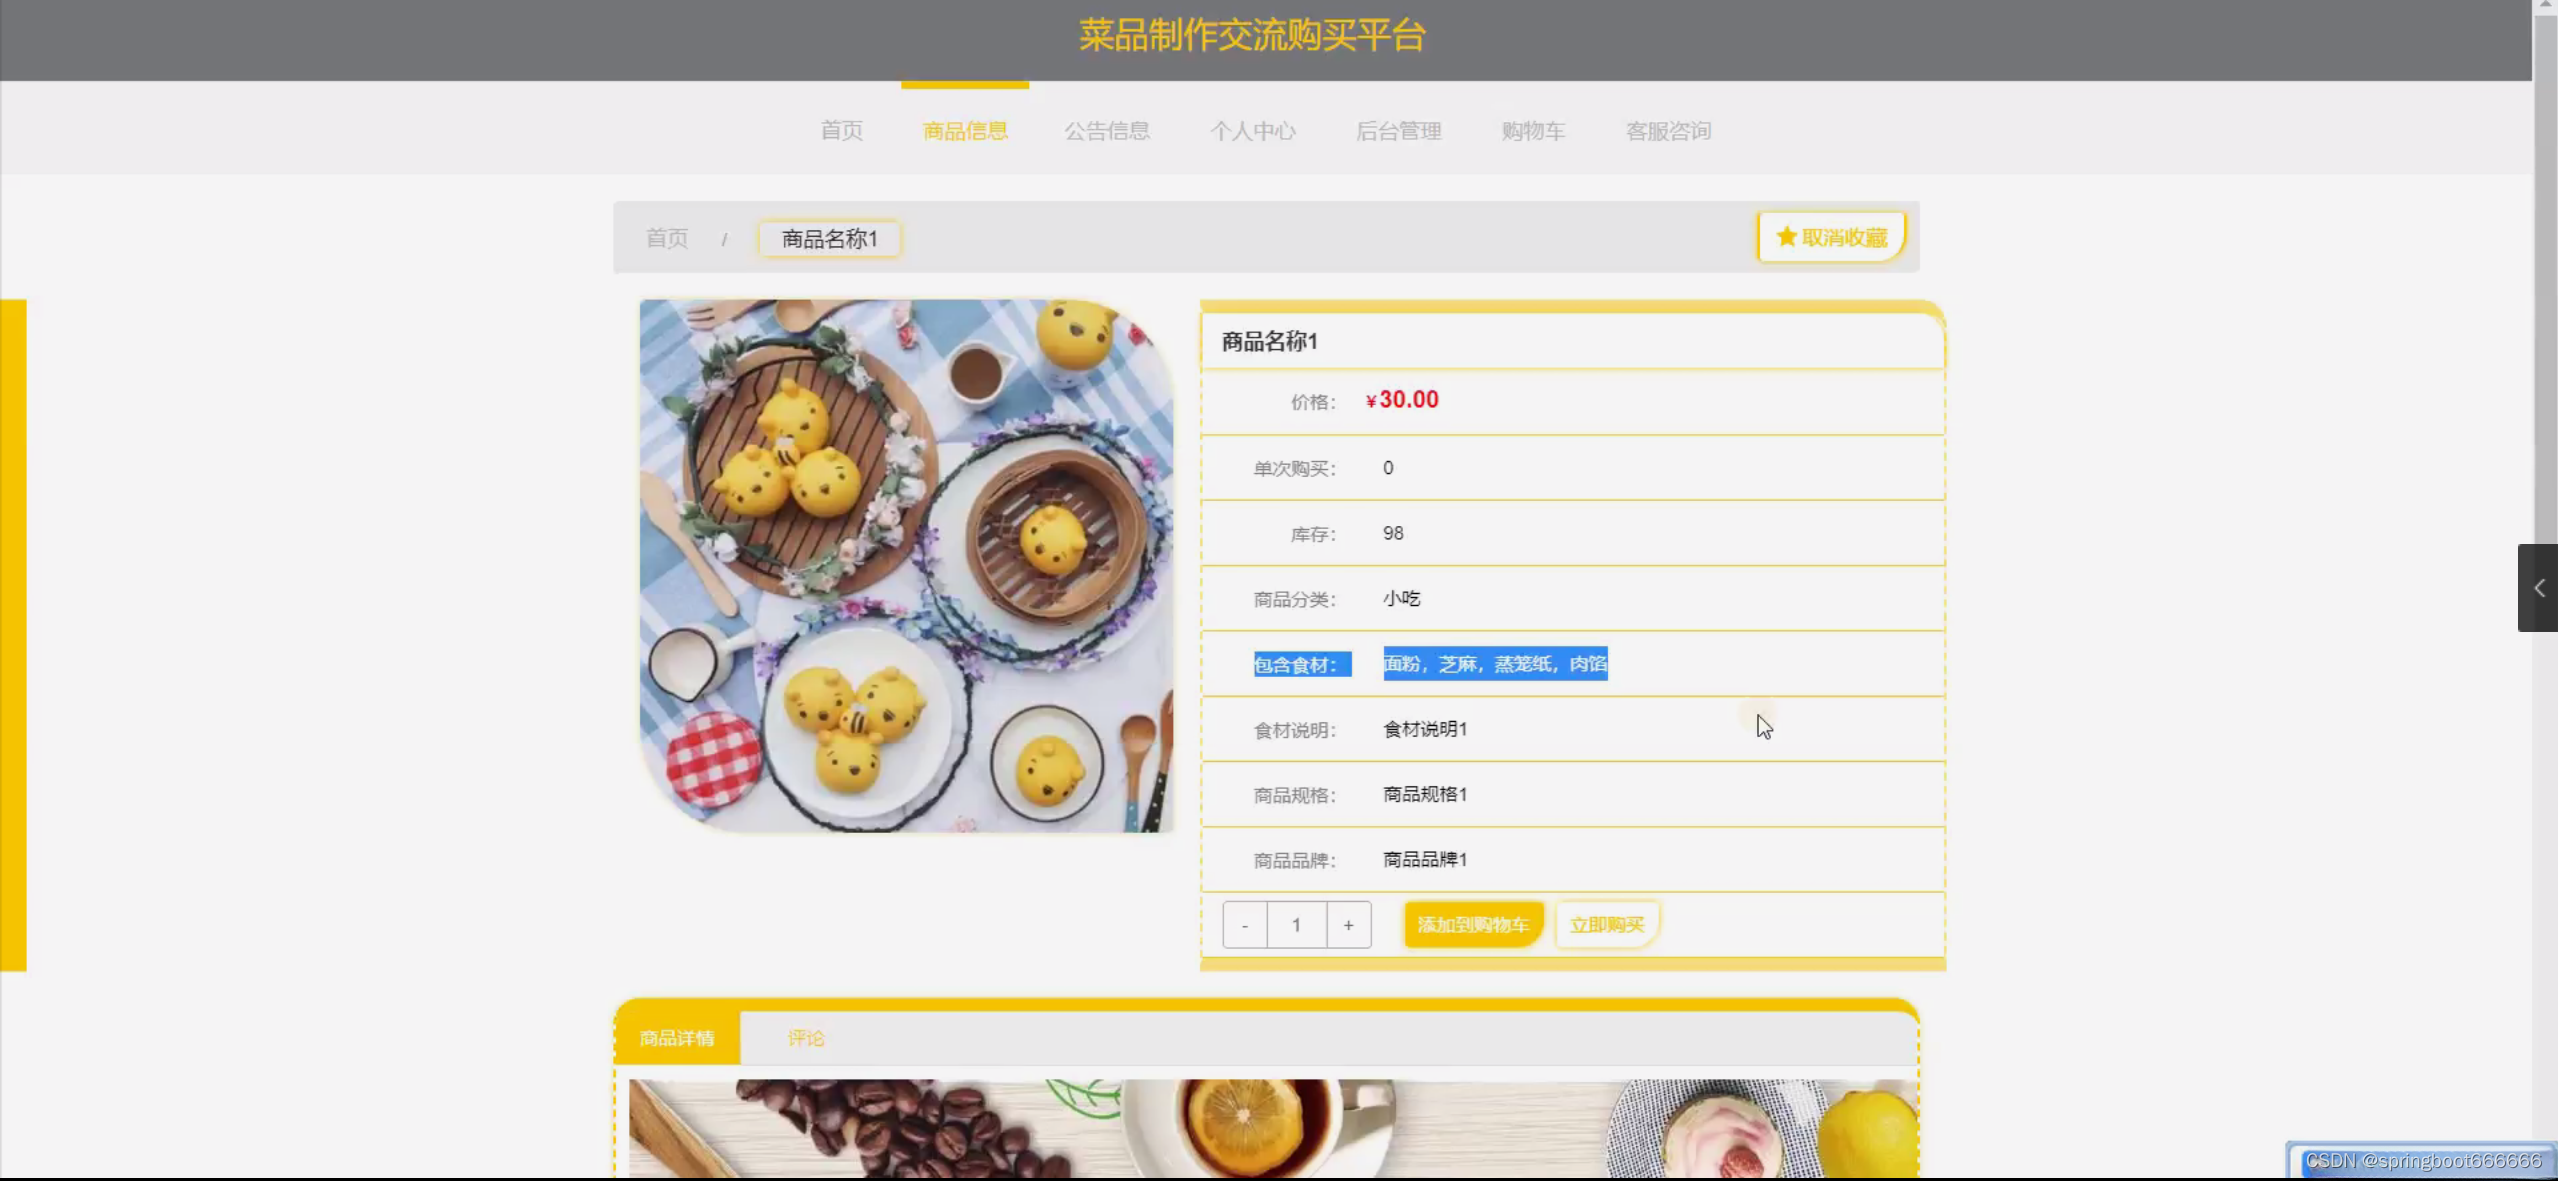The image size is (2558, 1181).
Task: Click the 食材说明1 value
Action: (1424, 729)
